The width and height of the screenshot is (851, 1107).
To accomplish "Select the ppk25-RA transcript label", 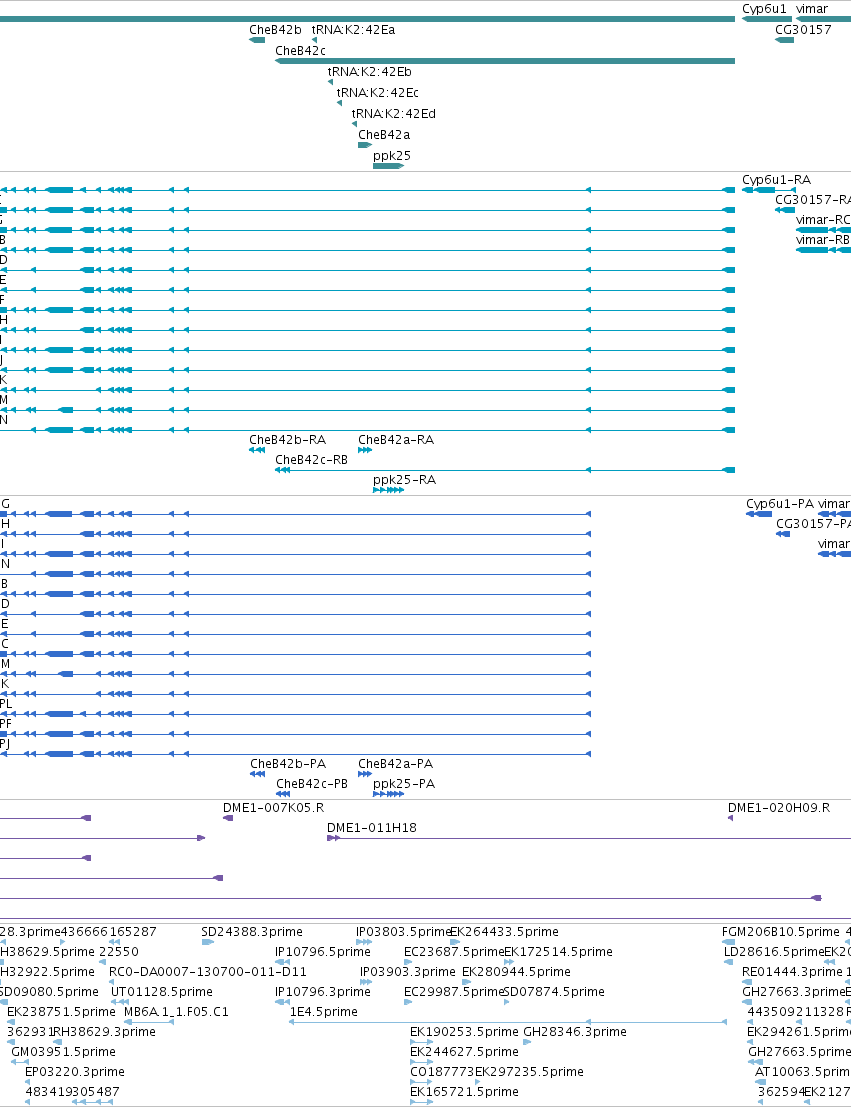I will 404,480.
